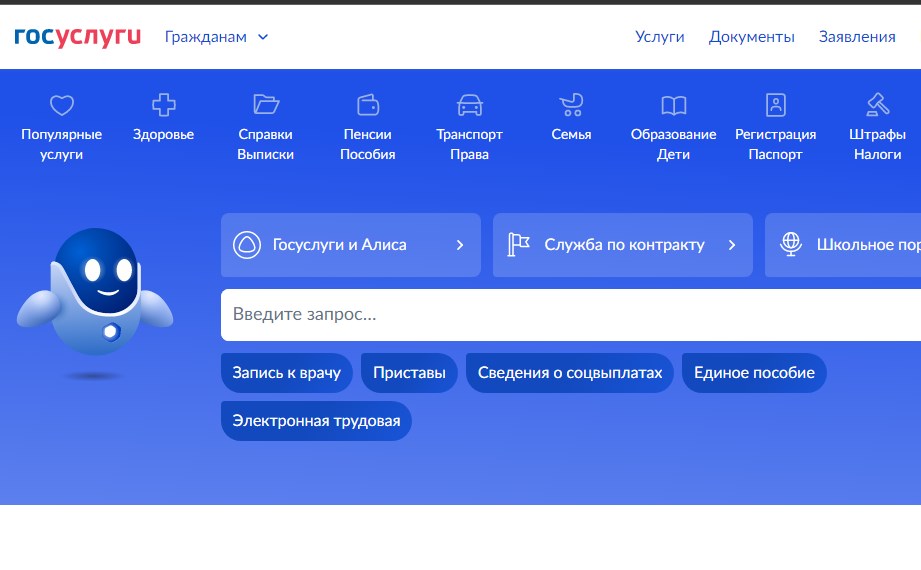Click the Популярные услуги label

pos(62,144)
